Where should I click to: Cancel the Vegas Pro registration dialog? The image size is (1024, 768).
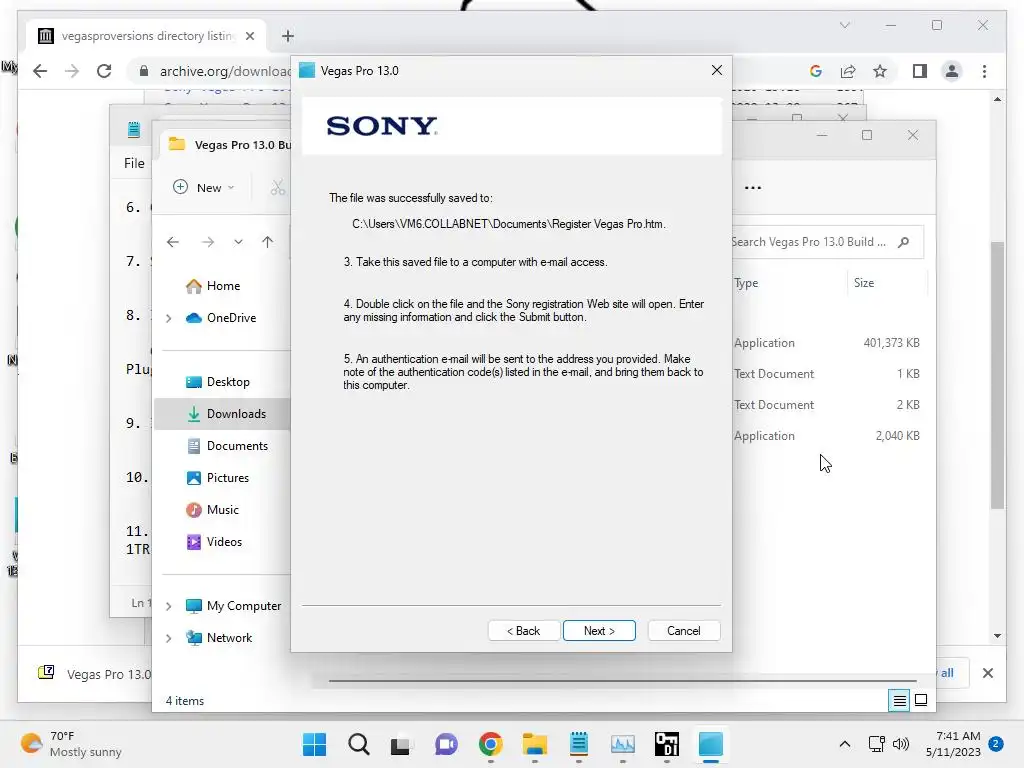pos(684,630)
